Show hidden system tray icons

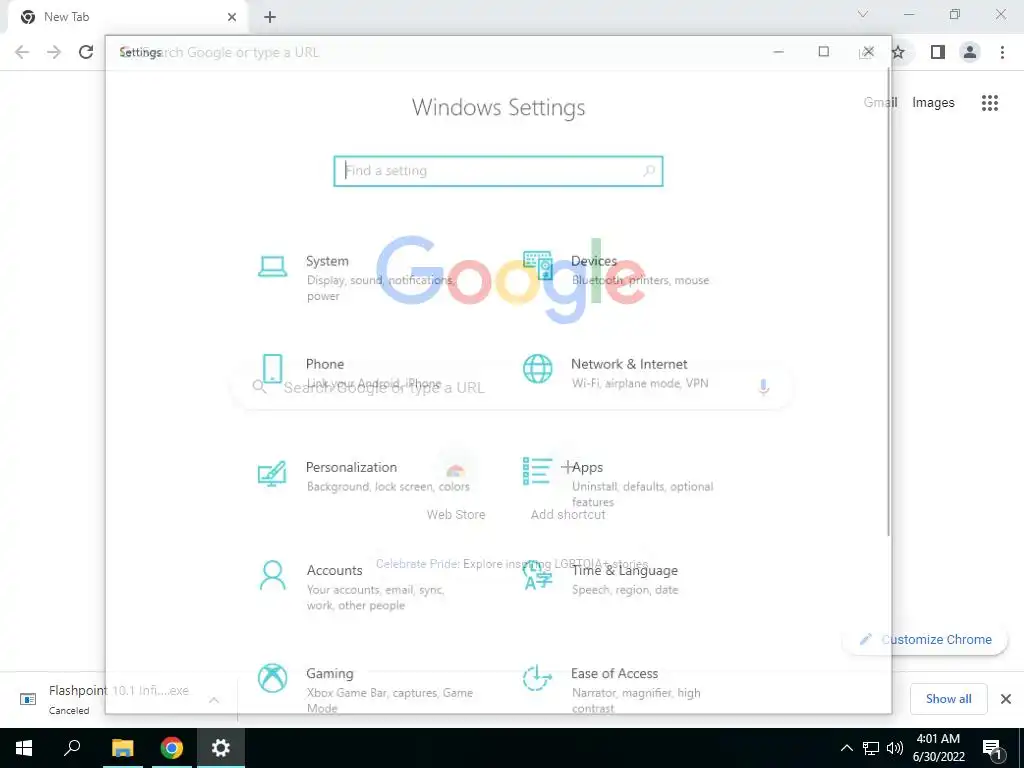pos(846,748)
